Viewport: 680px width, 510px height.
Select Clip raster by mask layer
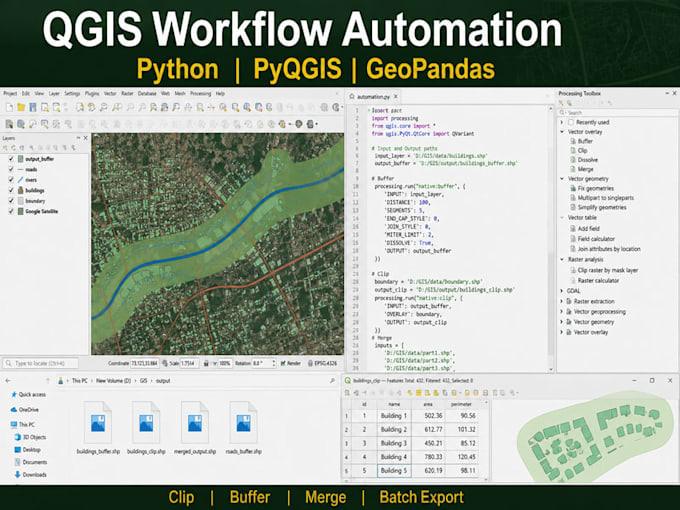(608, 270)
